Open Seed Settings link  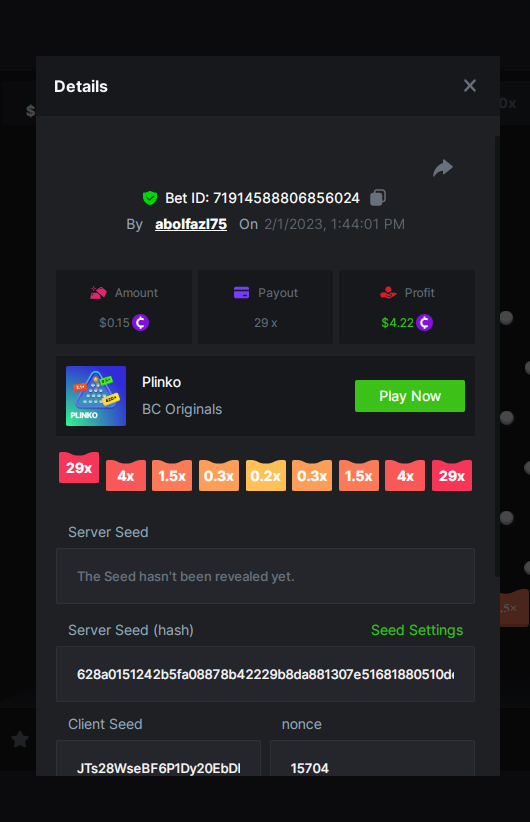tap(417, 630)
